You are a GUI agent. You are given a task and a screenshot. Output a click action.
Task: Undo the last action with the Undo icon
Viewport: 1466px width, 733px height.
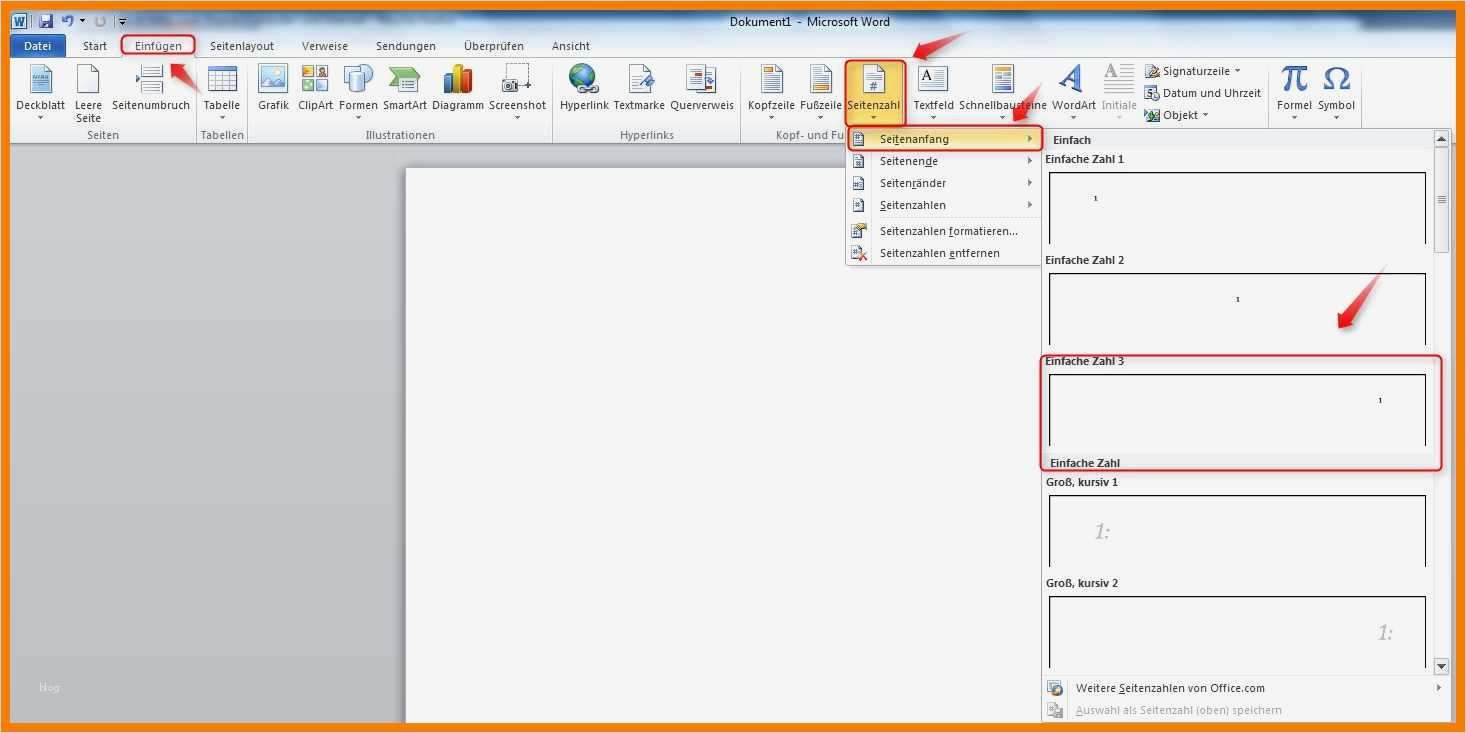coord(67,21)
